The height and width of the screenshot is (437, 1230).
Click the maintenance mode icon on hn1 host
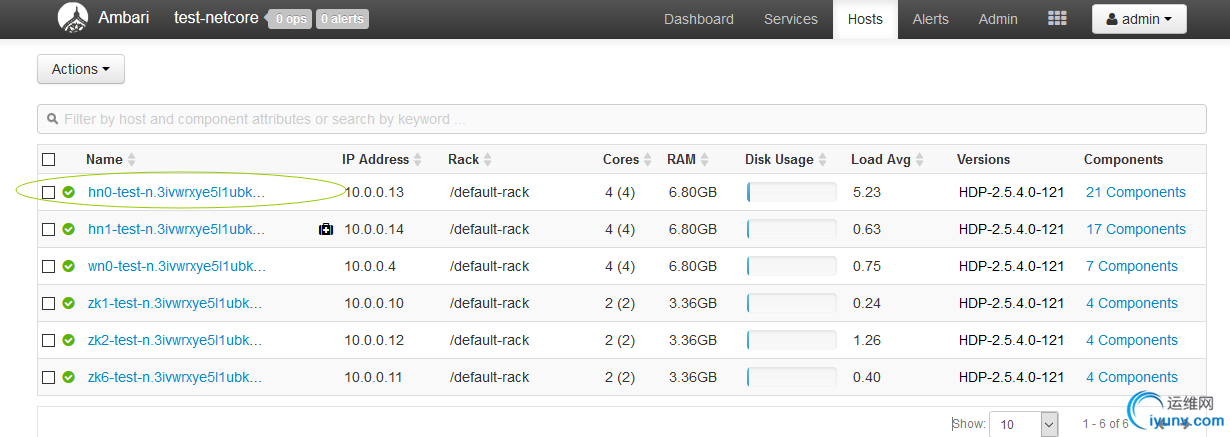point(325,230)
